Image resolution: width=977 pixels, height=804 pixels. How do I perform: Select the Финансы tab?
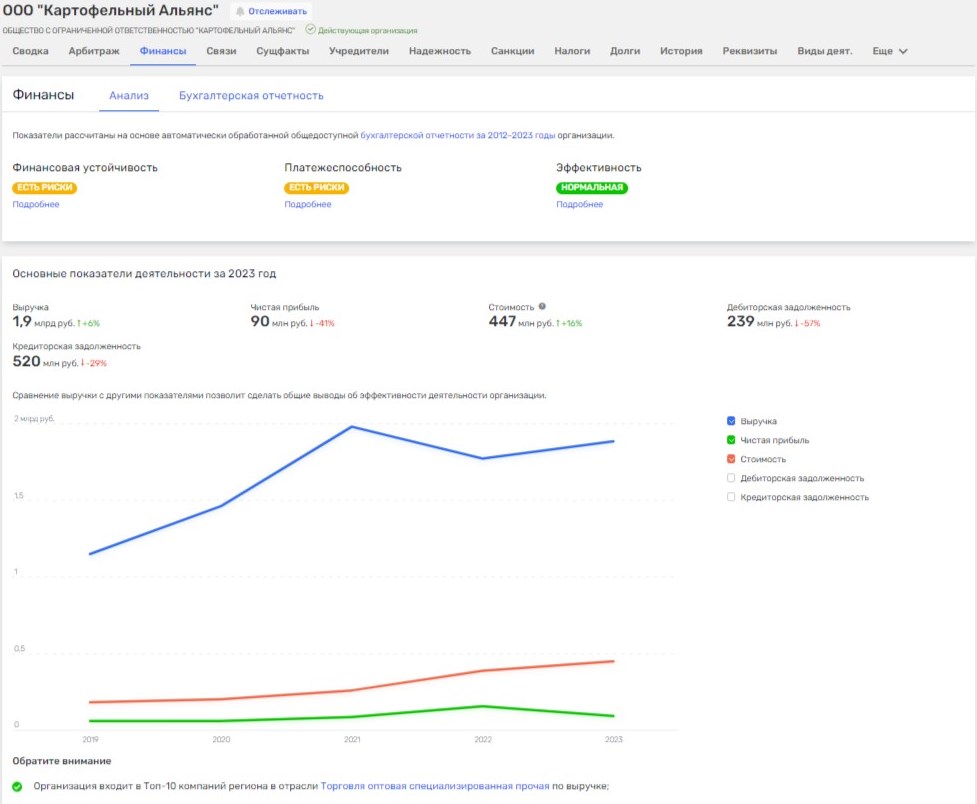[x=163, y=51]
